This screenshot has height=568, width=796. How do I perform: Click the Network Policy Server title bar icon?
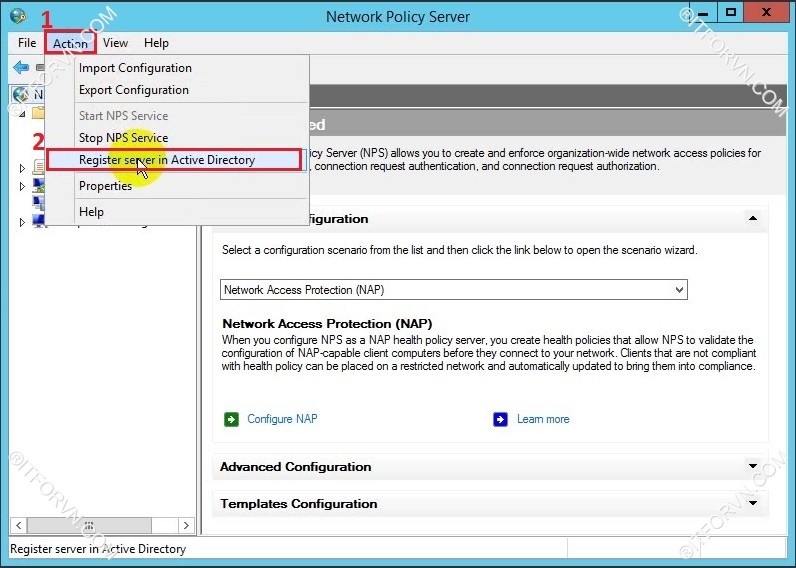[18, 16]
